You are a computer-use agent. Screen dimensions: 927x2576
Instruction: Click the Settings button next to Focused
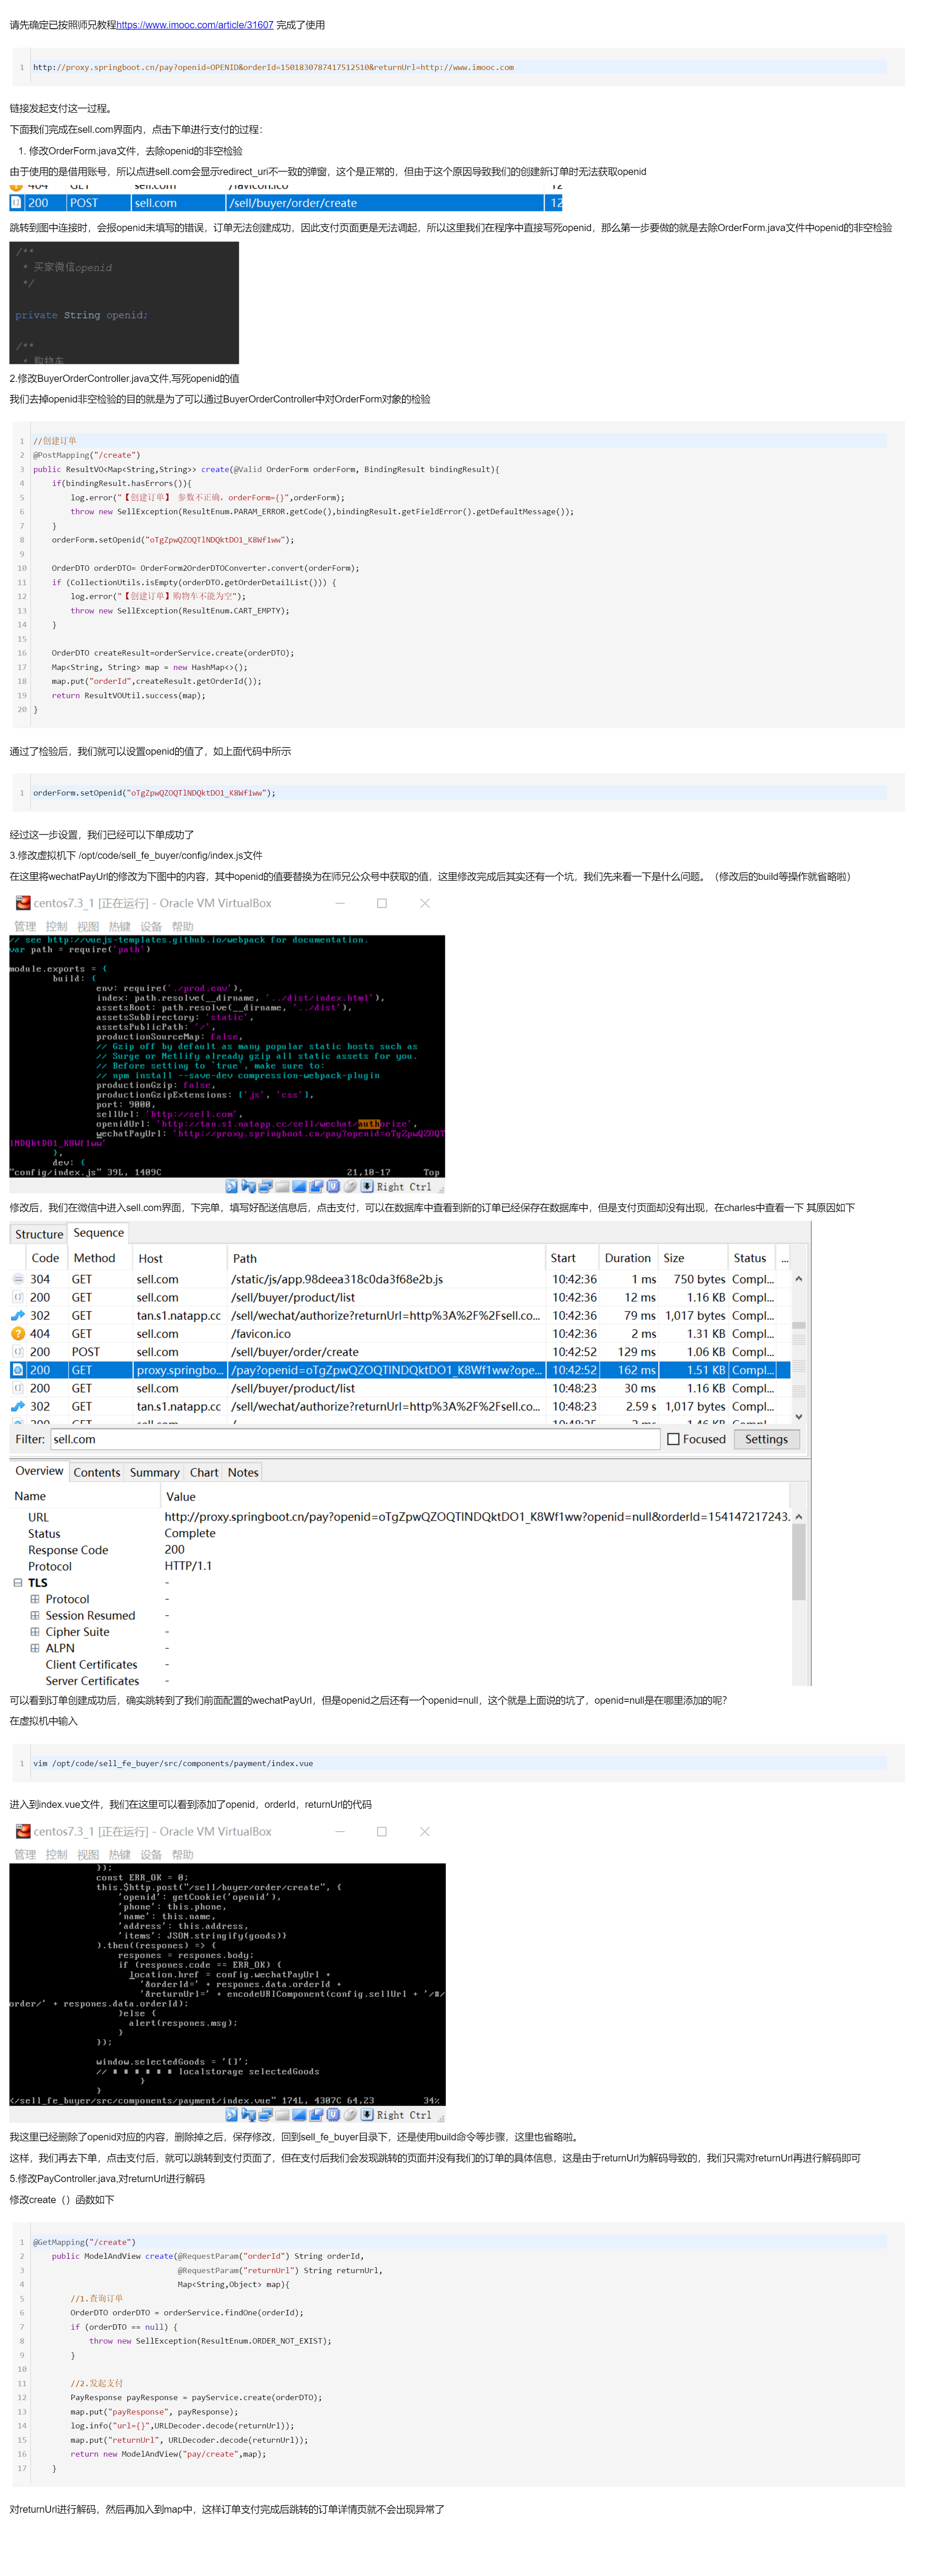(x=767, y=1439)
